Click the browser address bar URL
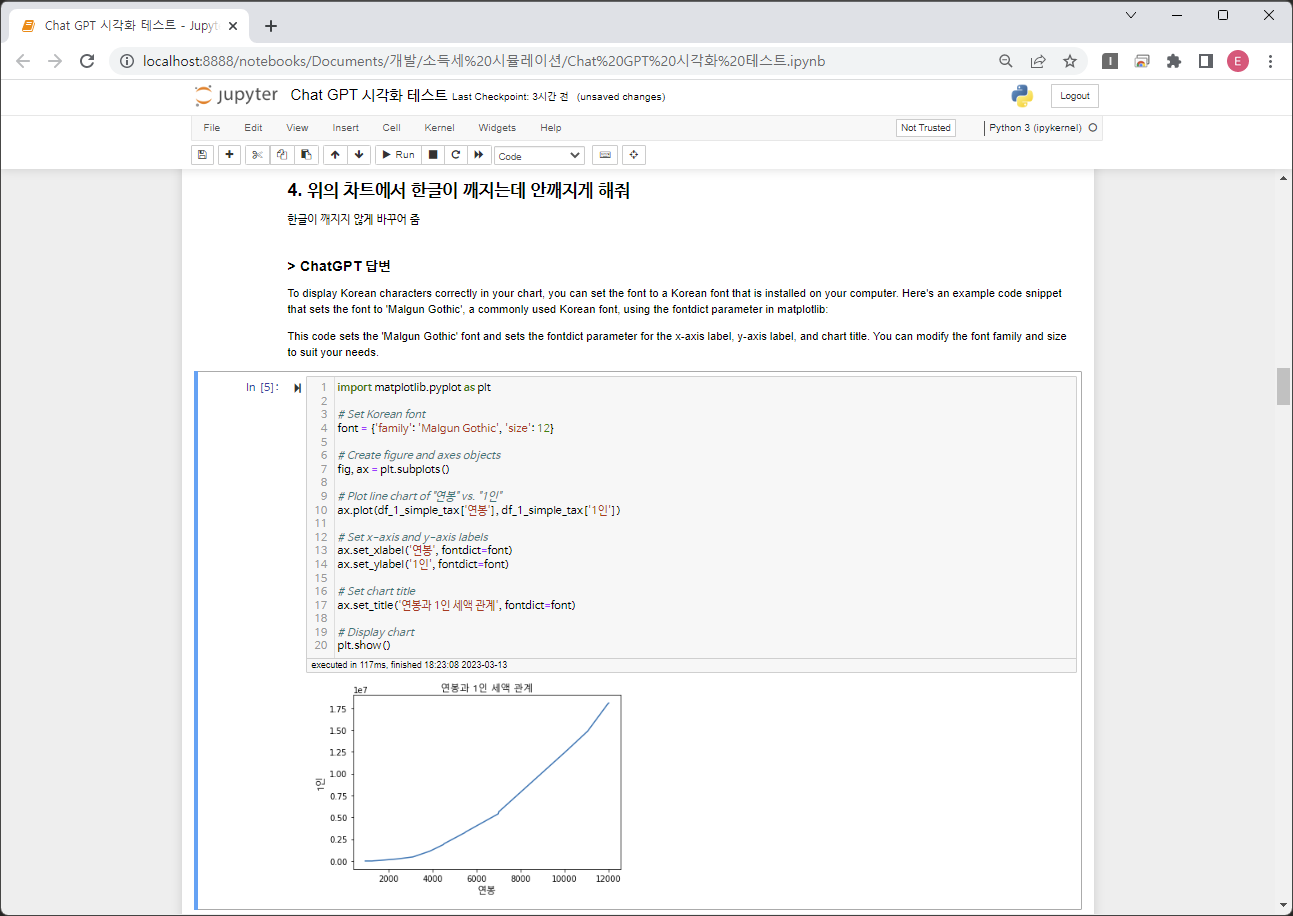The image size is (1293, 916). pos(484,61)
